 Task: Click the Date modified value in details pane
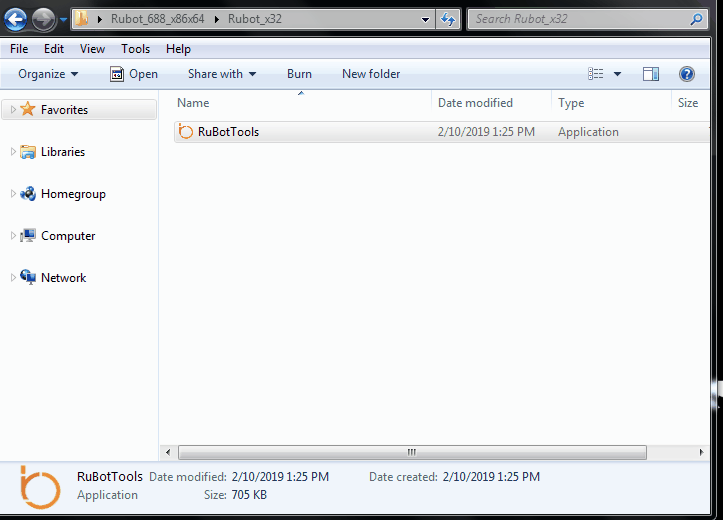click(280, 477)
